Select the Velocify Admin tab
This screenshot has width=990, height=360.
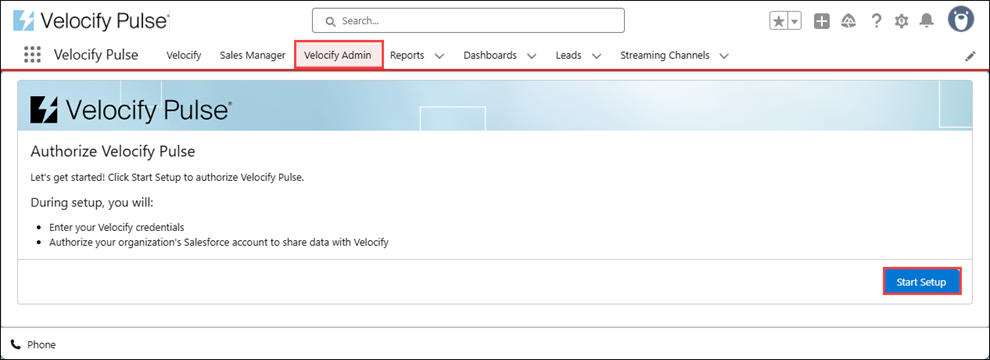[339, 55]
